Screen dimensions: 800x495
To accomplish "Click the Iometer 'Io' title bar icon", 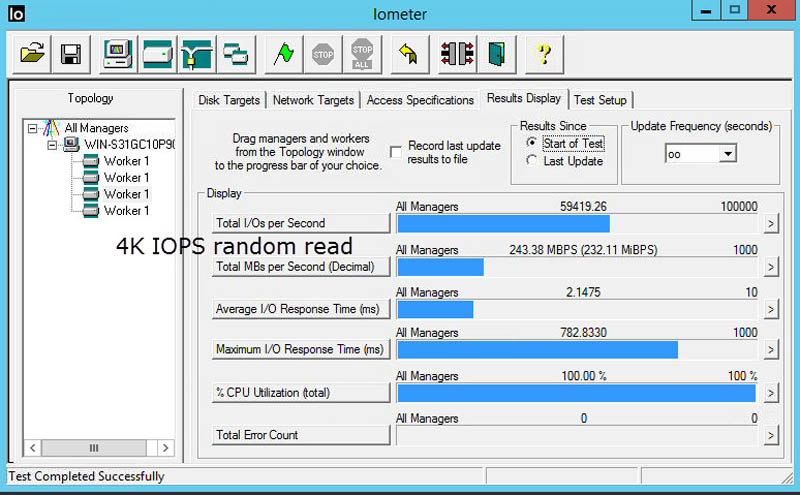I will [x=16, y=13].
